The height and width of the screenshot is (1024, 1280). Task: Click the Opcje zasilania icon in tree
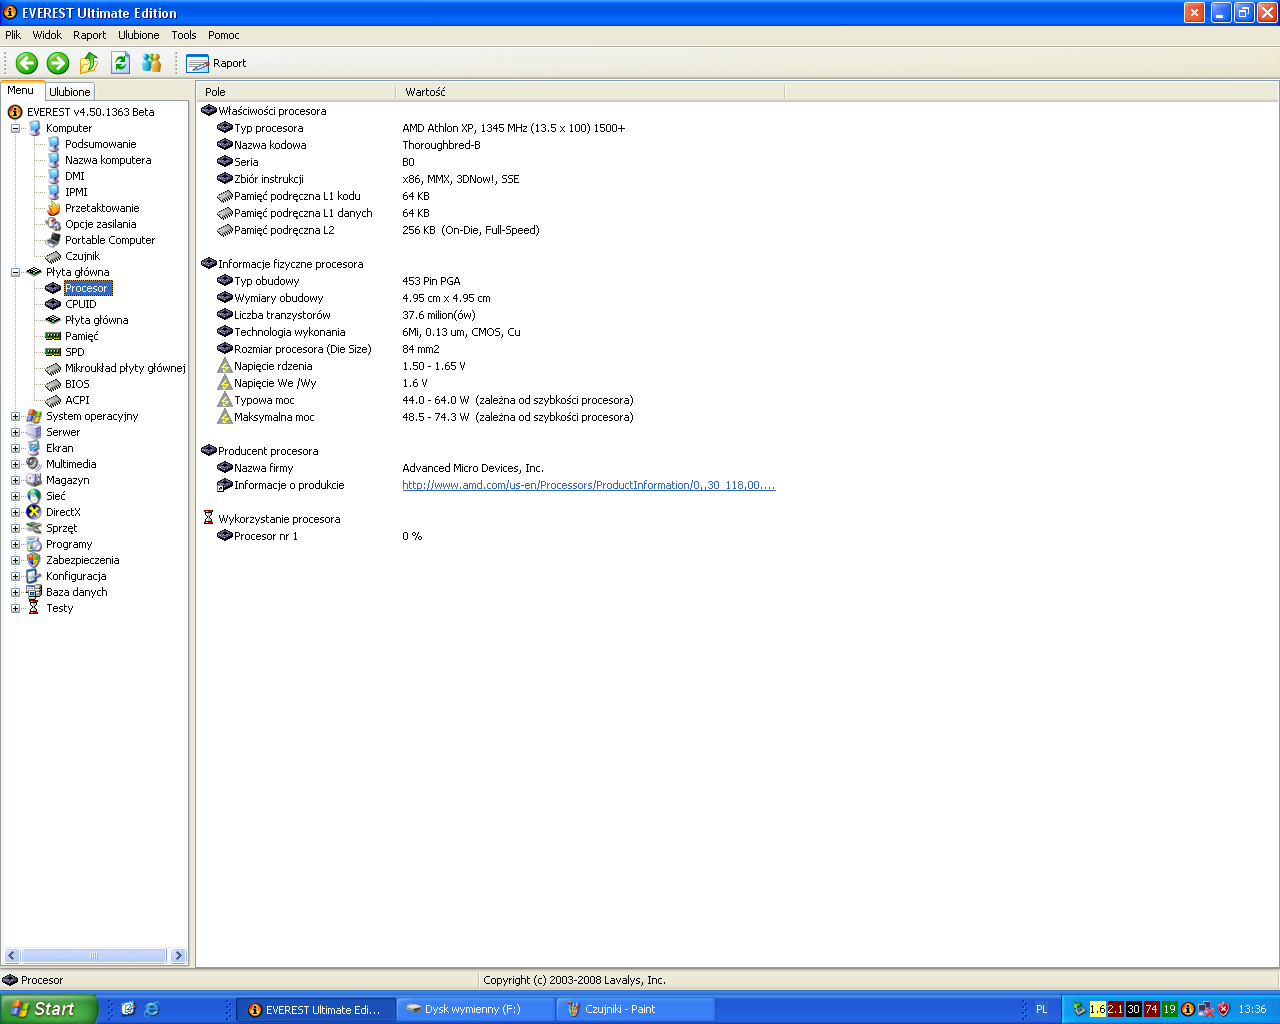54,224
